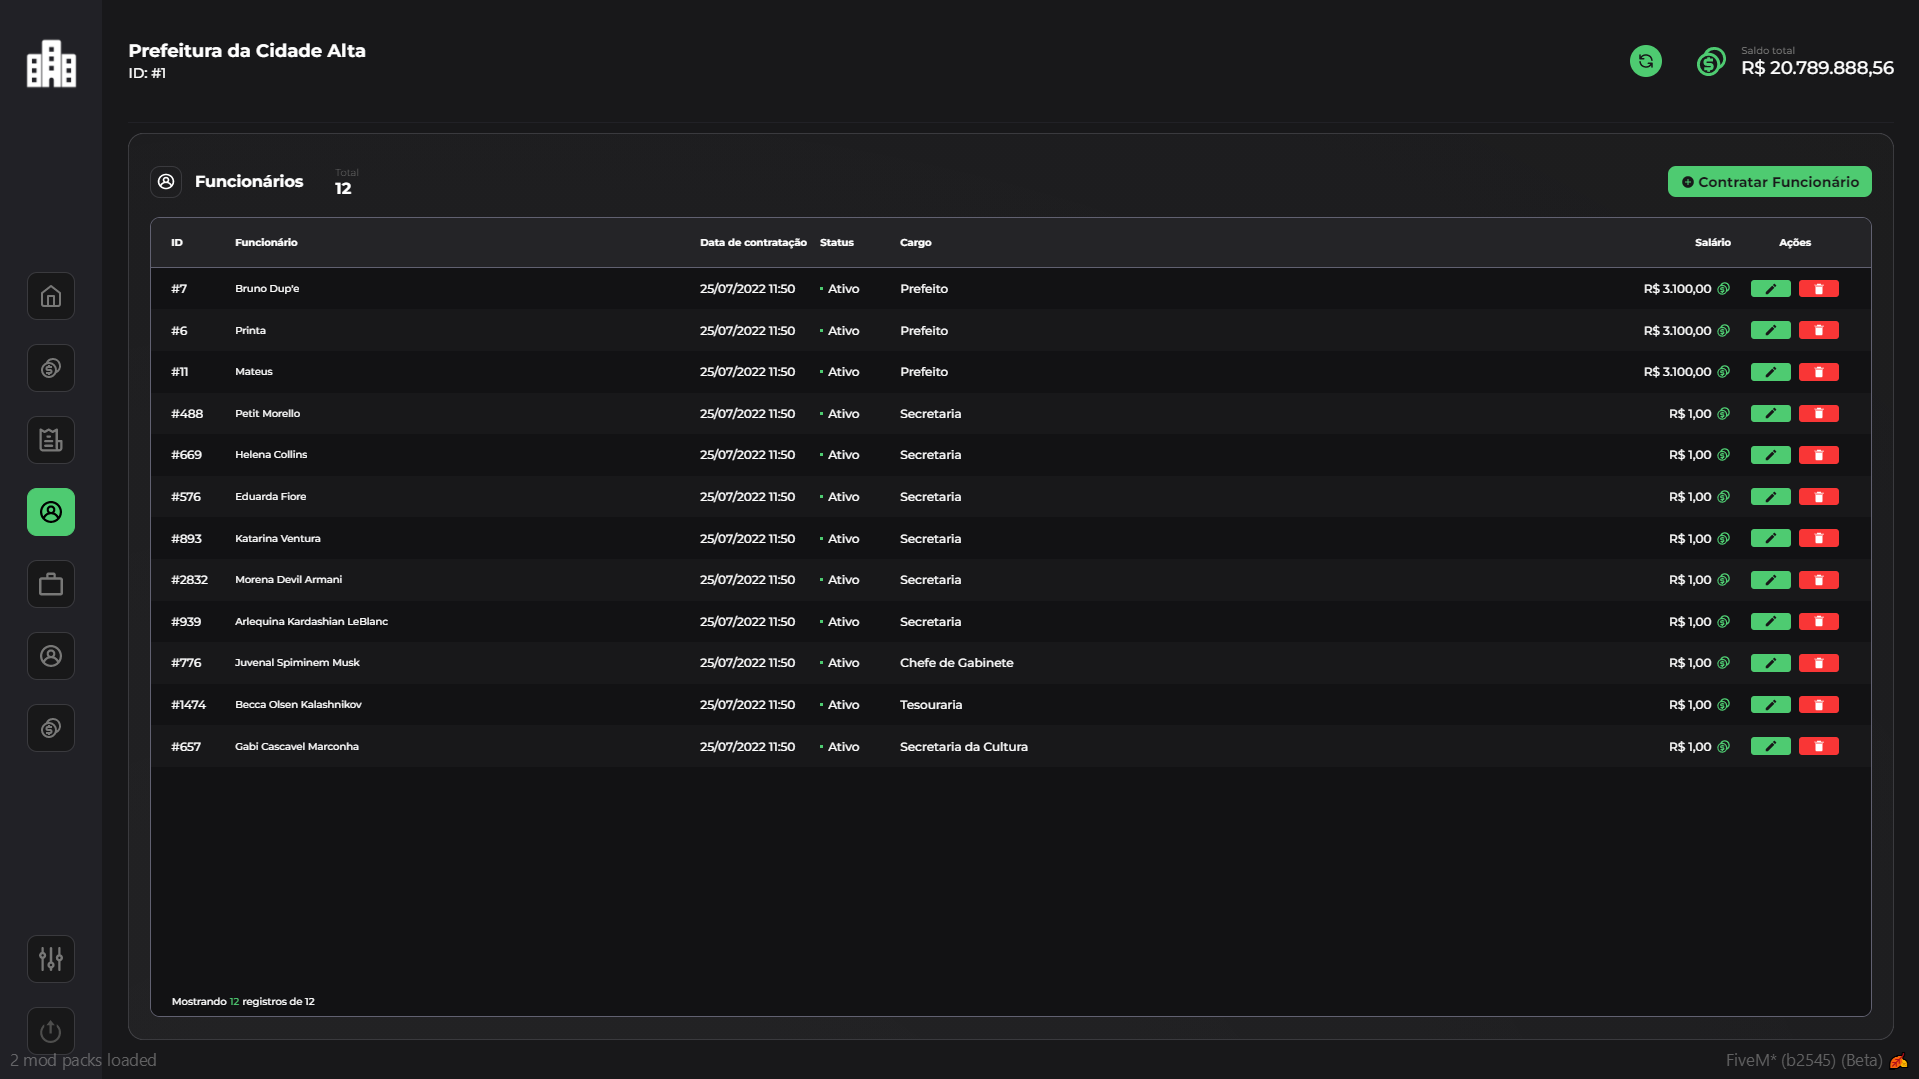Click the Data de contratação column header
This screenshot has height=1079, width=1919.
pos(752,243)
